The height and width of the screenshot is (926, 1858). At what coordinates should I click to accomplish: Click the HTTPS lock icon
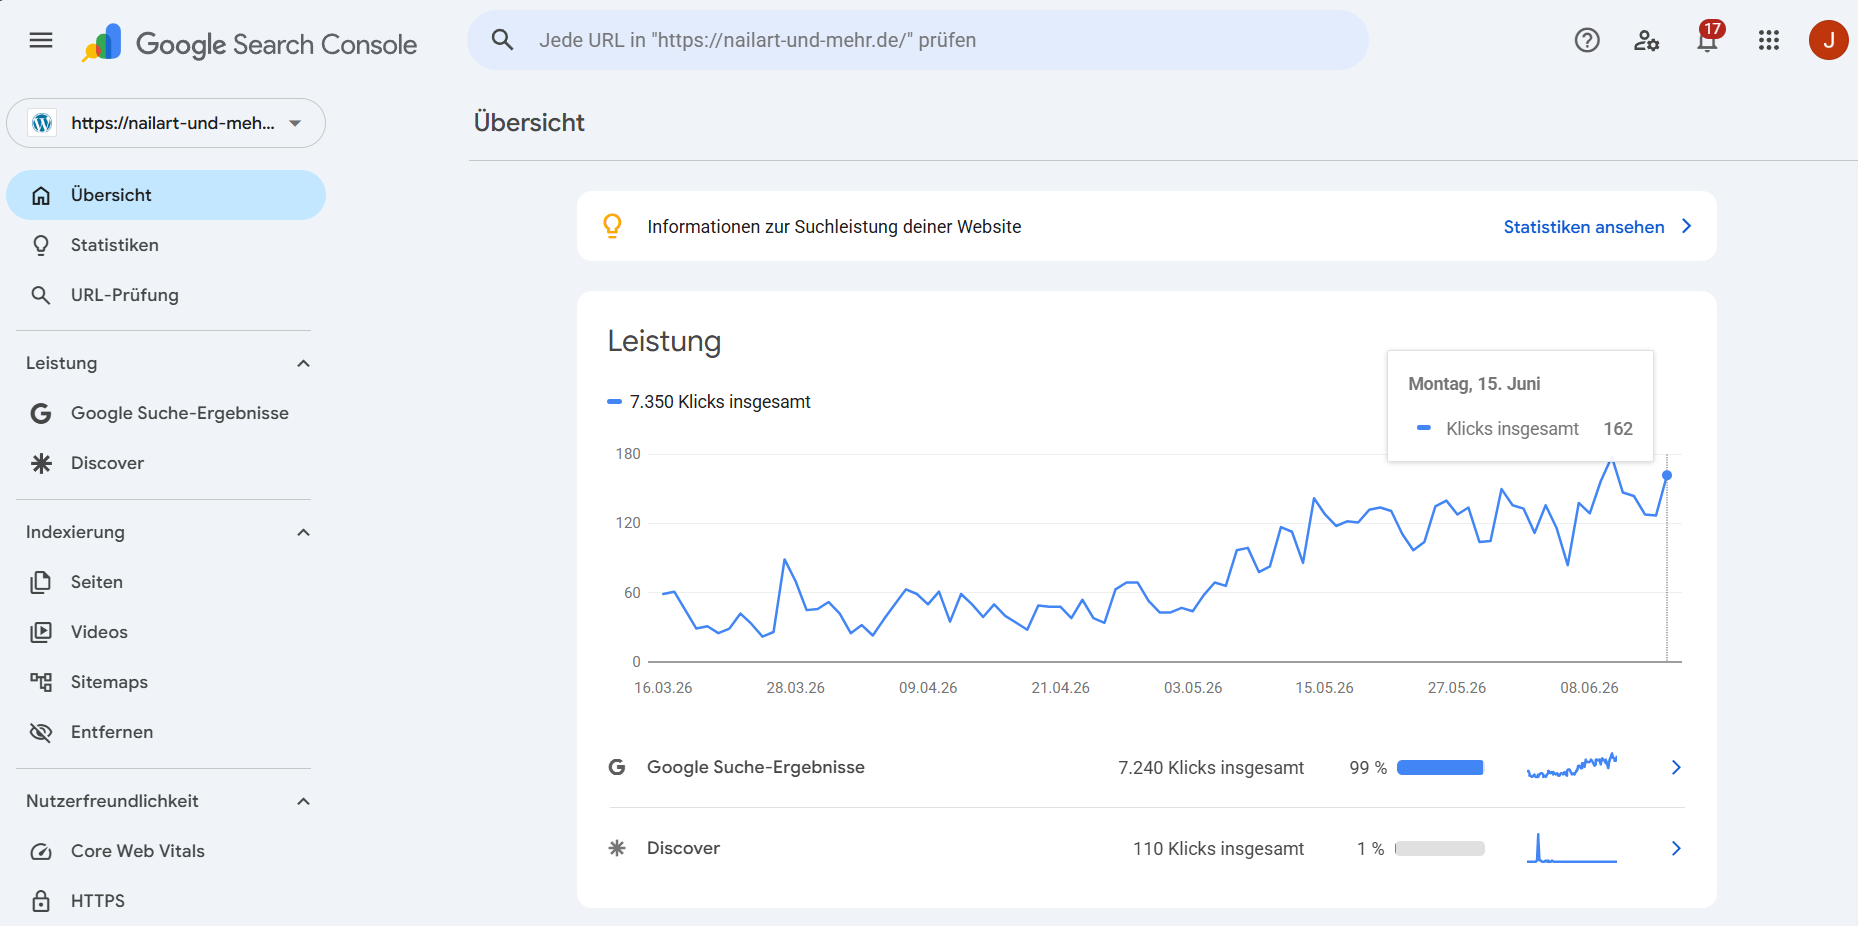[41, 901]
